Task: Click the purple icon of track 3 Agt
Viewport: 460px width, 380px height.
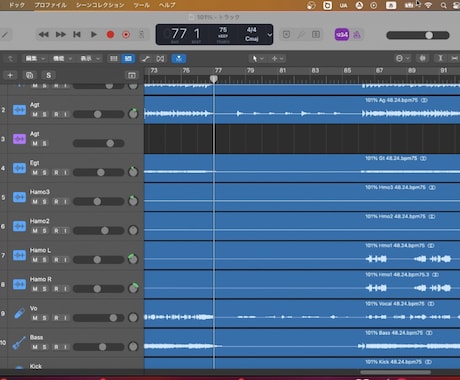Action: [x=19, y=139]
